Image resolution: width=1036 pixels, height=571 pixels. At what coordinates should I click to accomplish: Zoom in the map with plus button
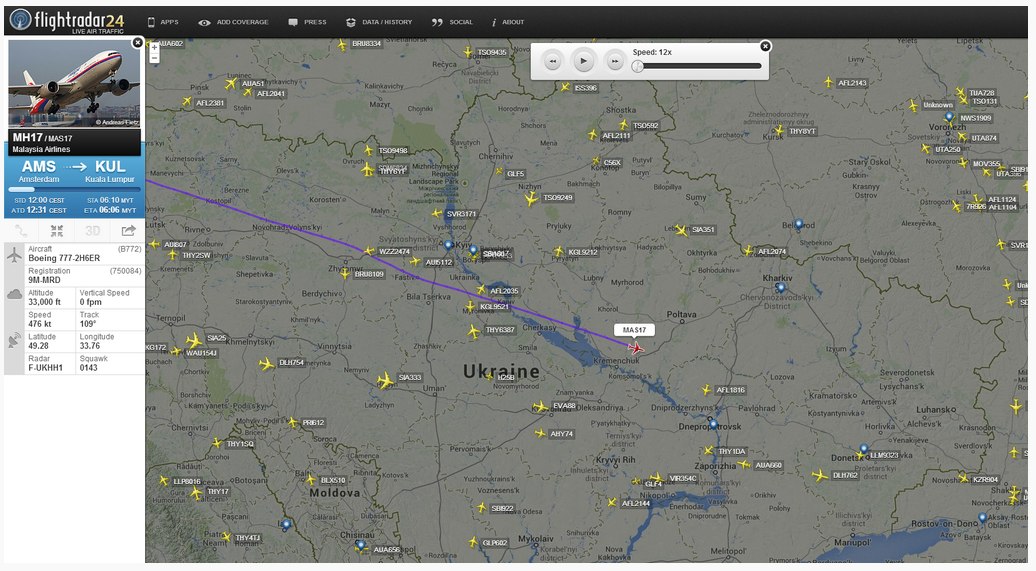coord(154,48)
